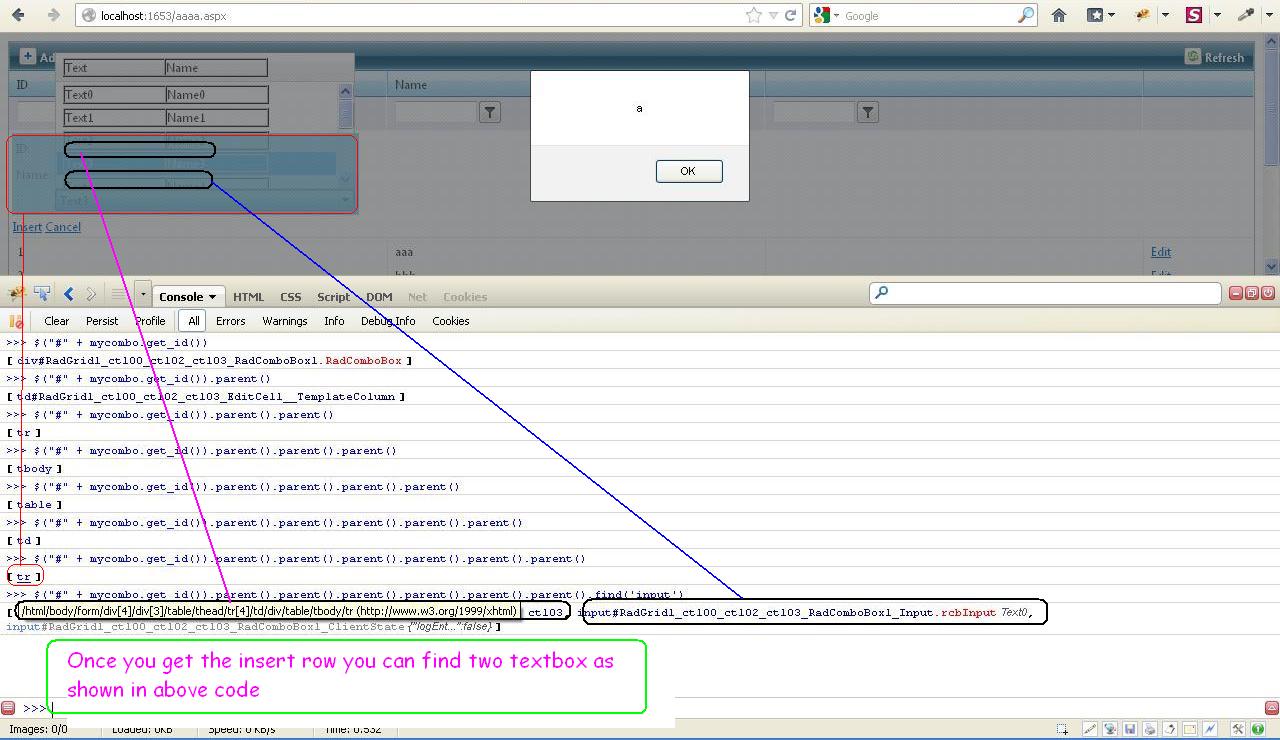Click the blue line chart status icon

1210,730
